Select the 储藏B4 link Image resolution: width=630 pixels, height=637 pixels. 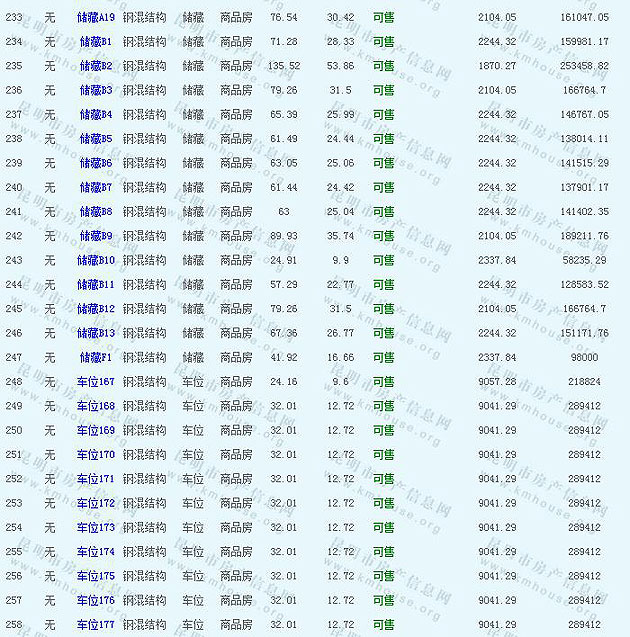pyautogui.click(x=96, y=115)
